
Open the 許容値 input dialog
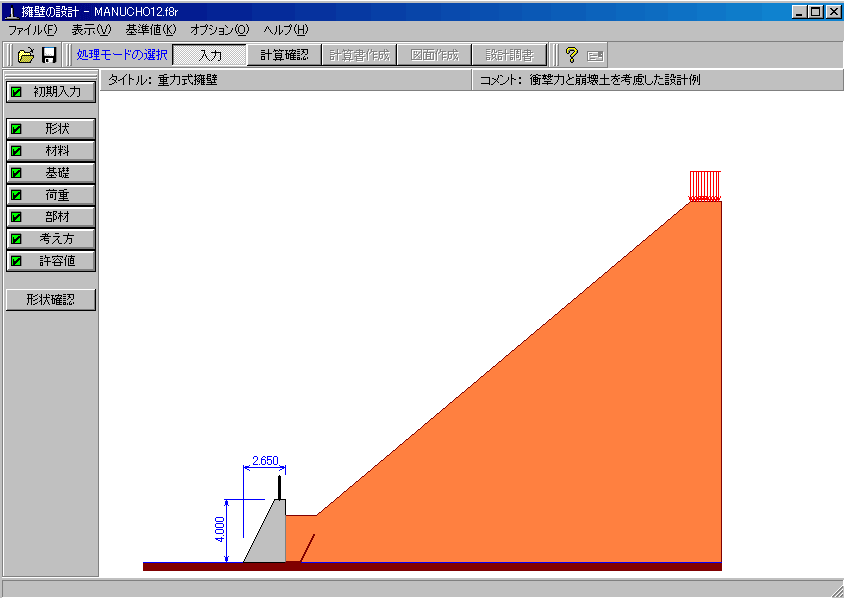(x=51, y=261)
